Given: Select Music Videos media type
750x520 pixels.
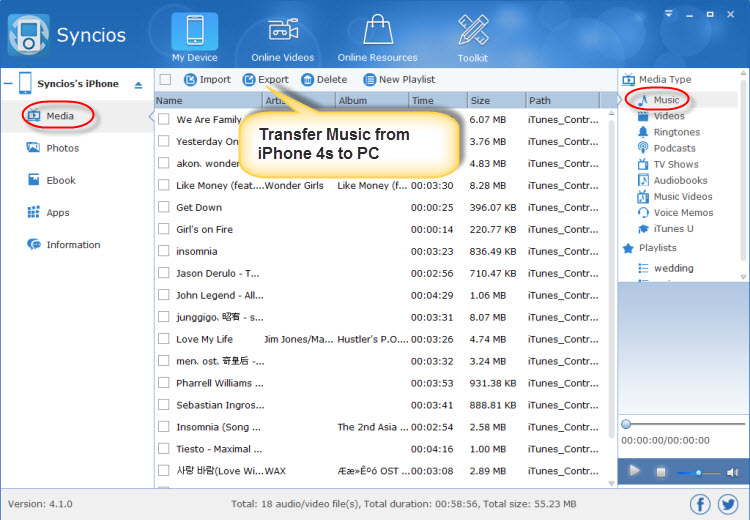Looking at the screenshot, I should pos(675,197).
